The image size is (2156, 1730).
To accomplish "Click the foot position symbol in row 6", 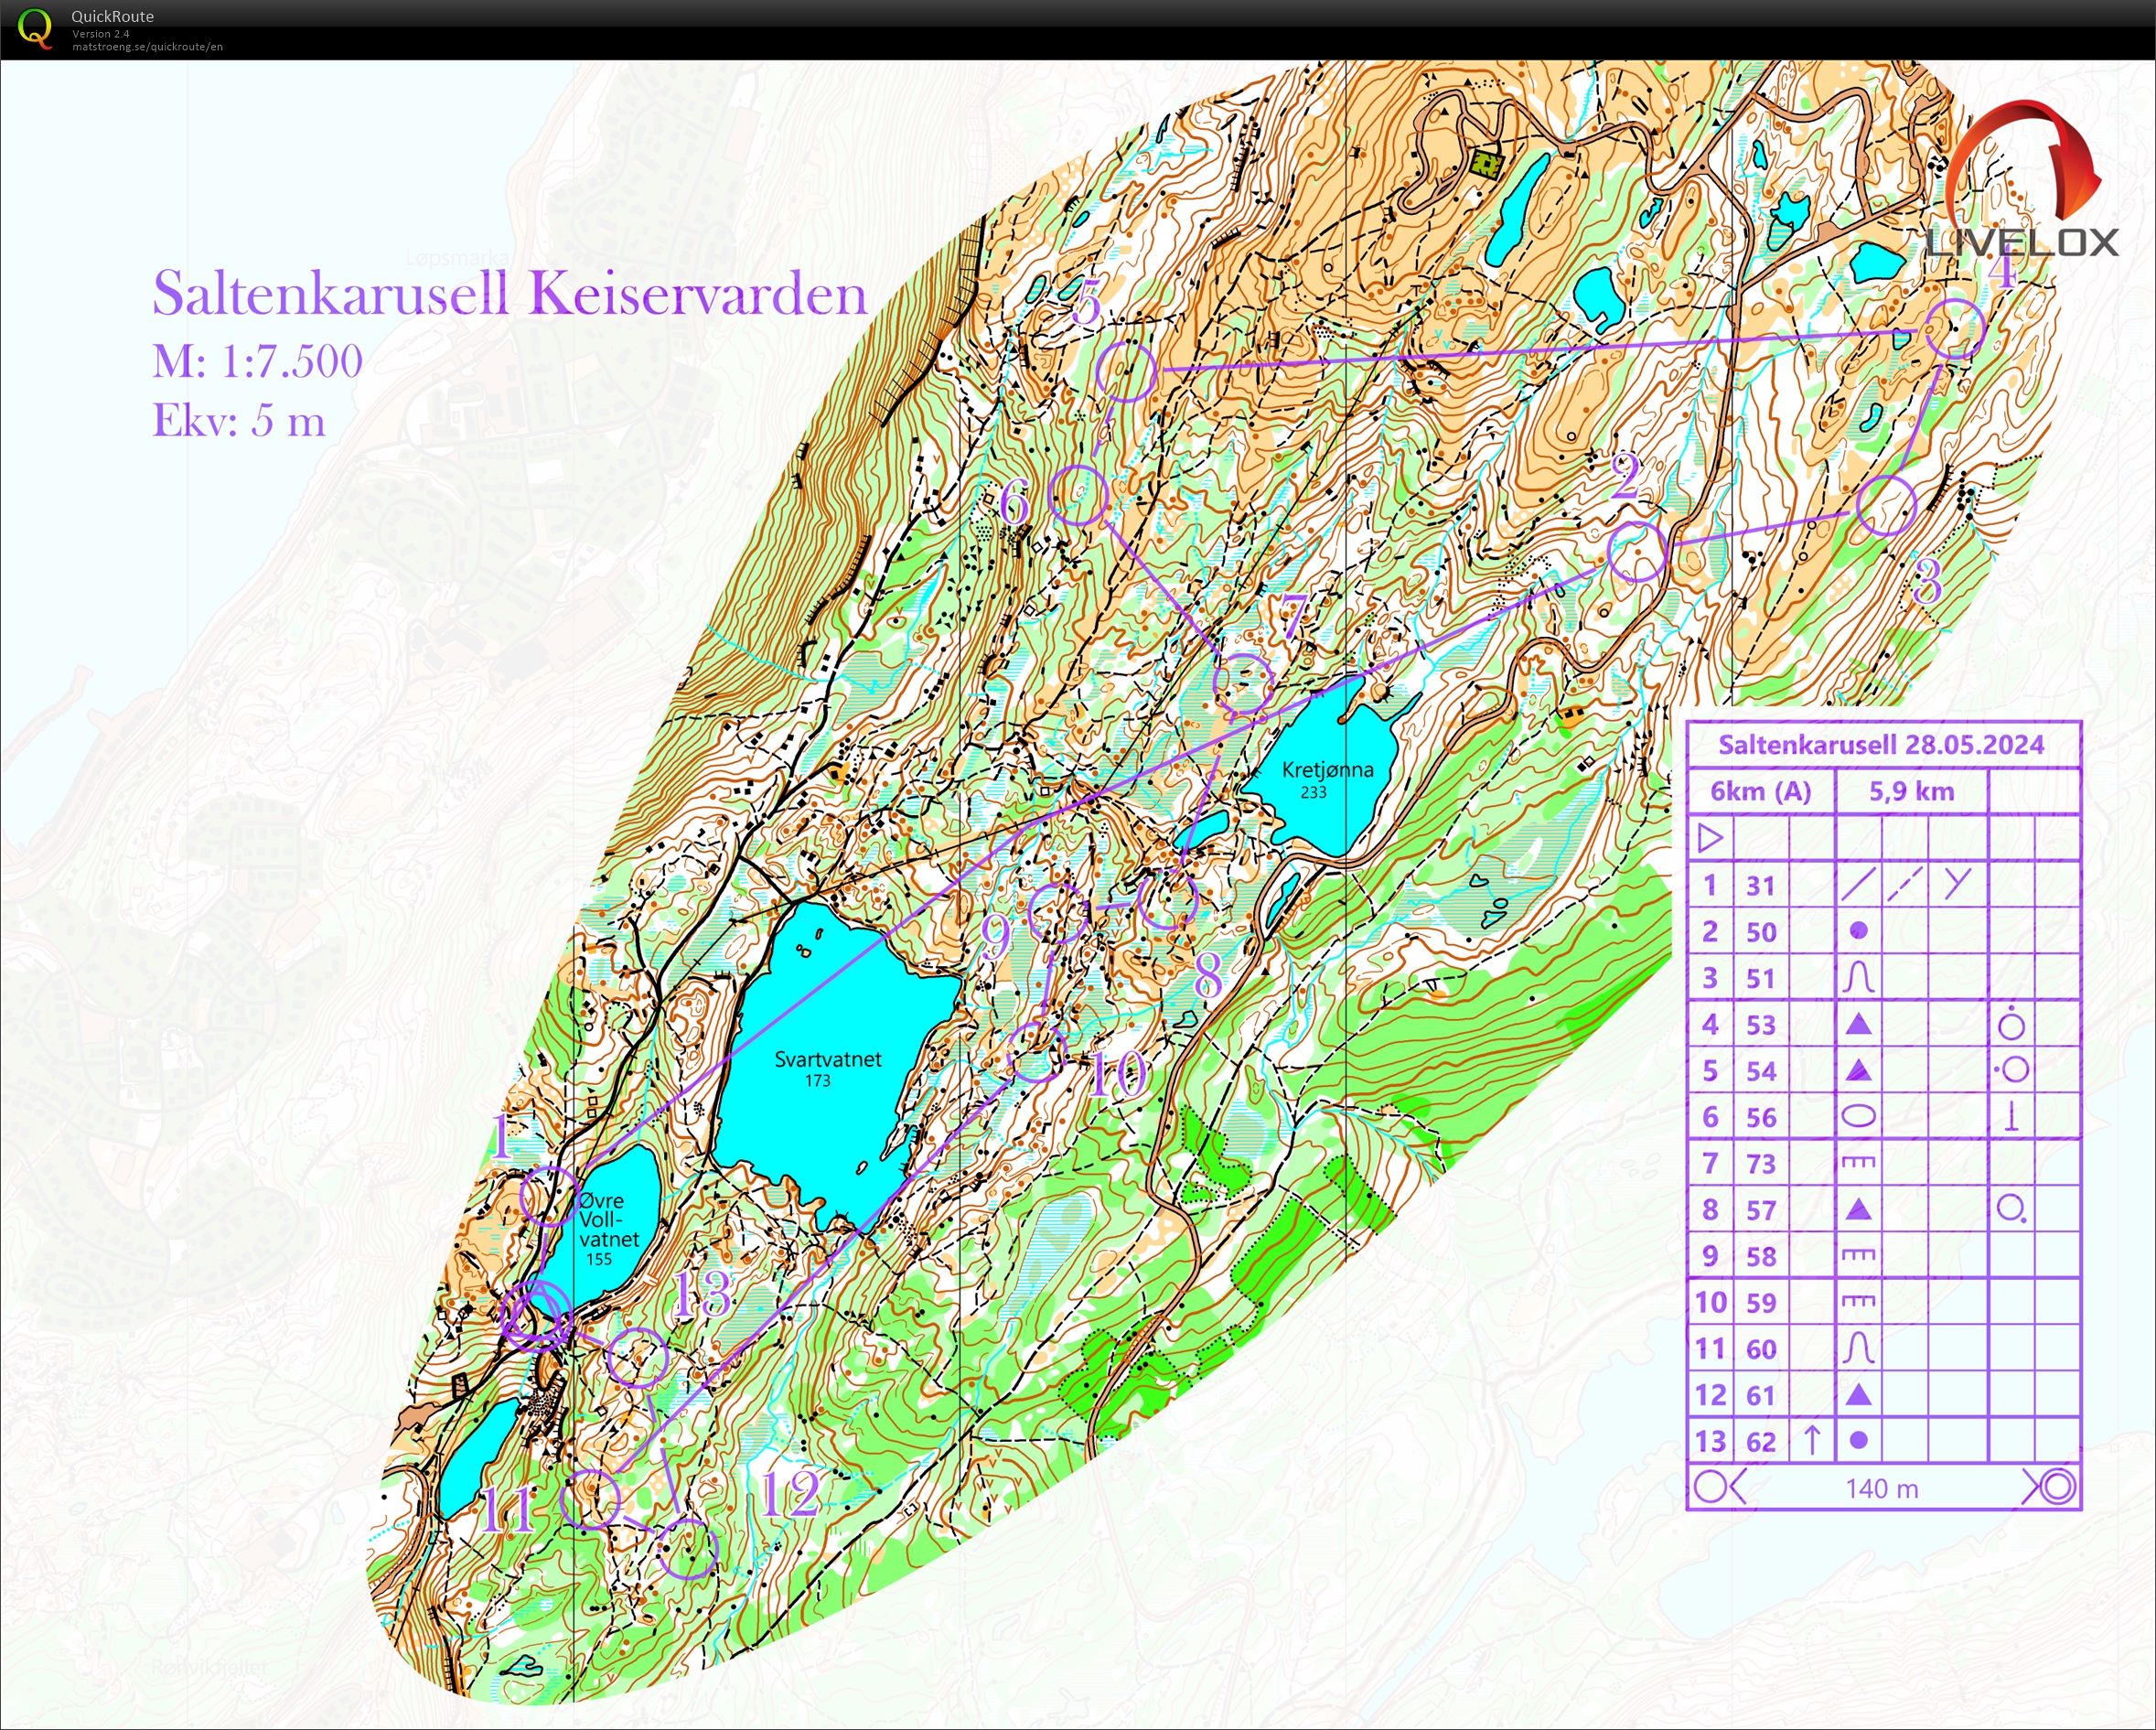I will (x=2011, y=1116).
